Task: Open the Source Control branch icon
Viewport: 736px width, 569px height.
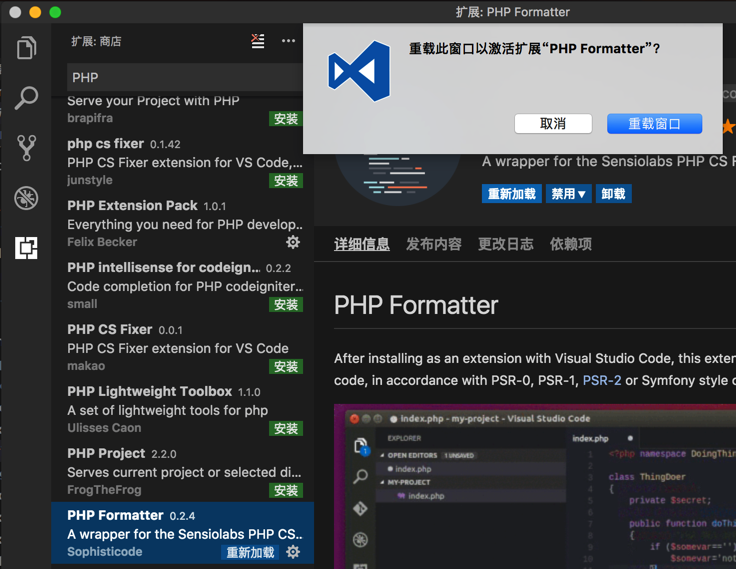Action: [x=26, y=148]
